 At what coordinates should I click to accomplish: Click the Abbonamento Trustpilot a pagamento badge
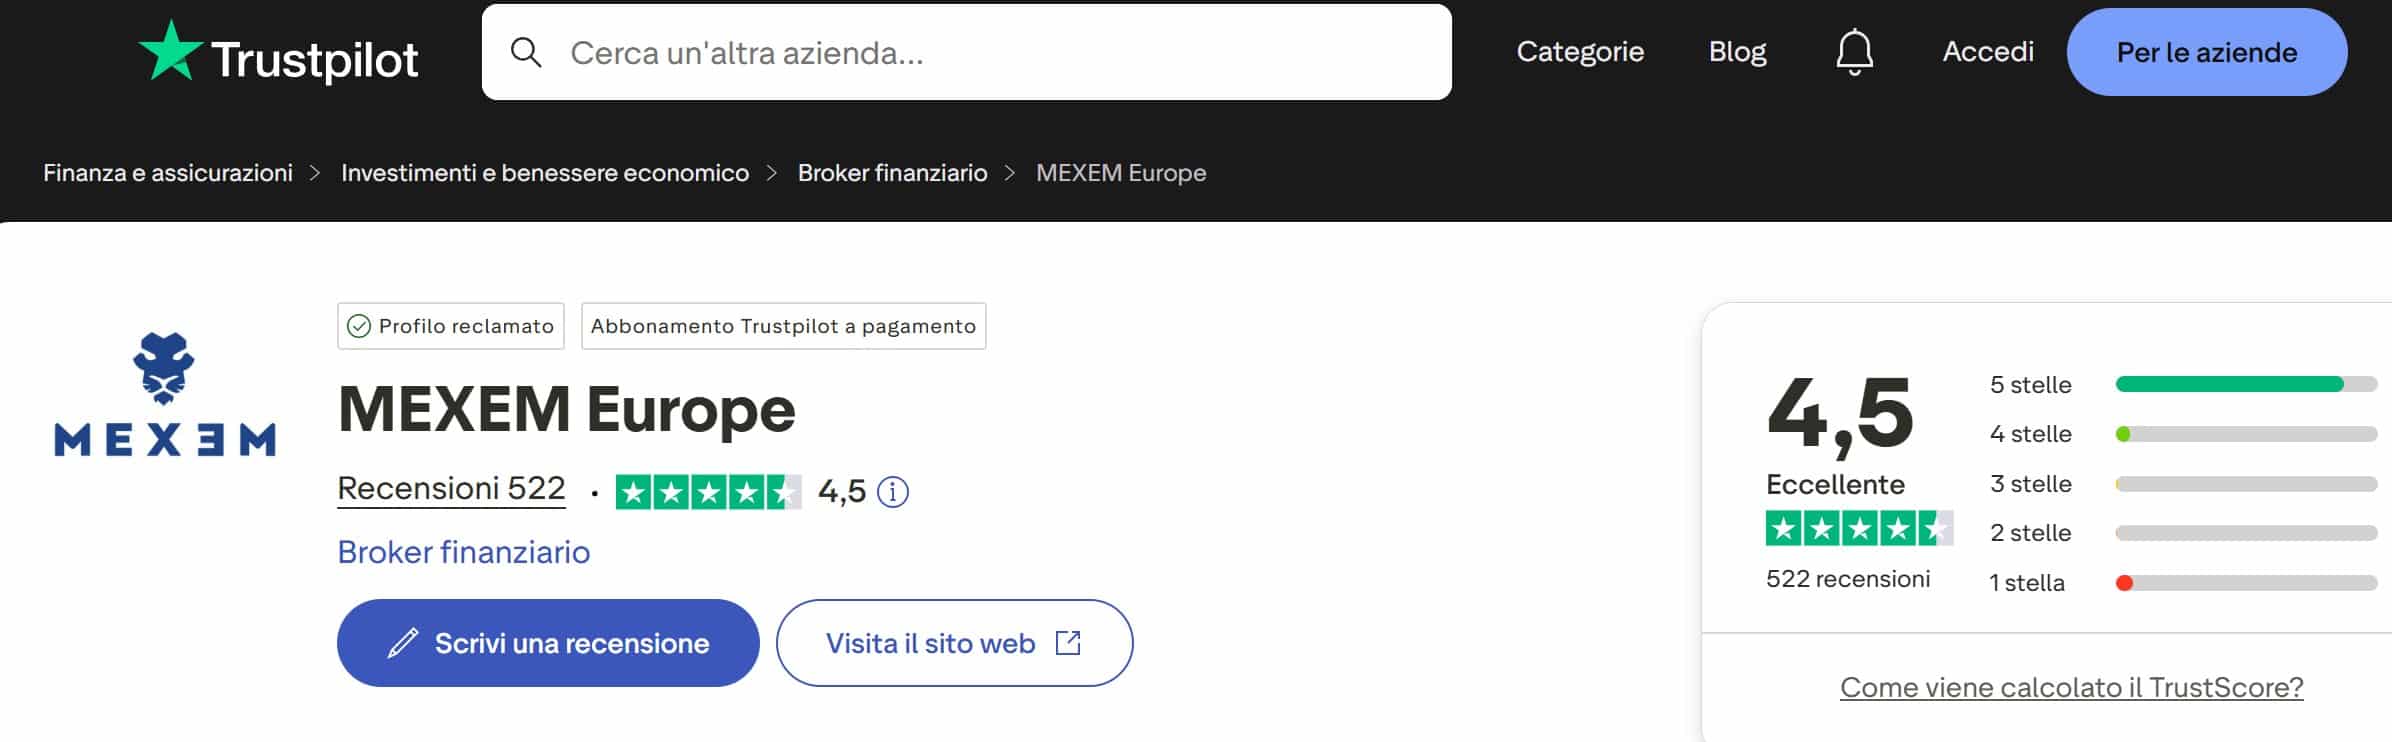click(782, 325)
